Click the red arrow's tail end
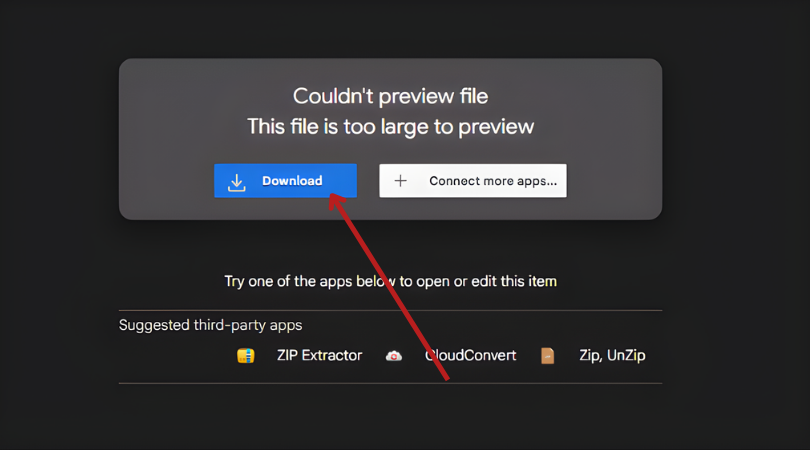Viewport: 810px width, 450px height. click(447, 378)
